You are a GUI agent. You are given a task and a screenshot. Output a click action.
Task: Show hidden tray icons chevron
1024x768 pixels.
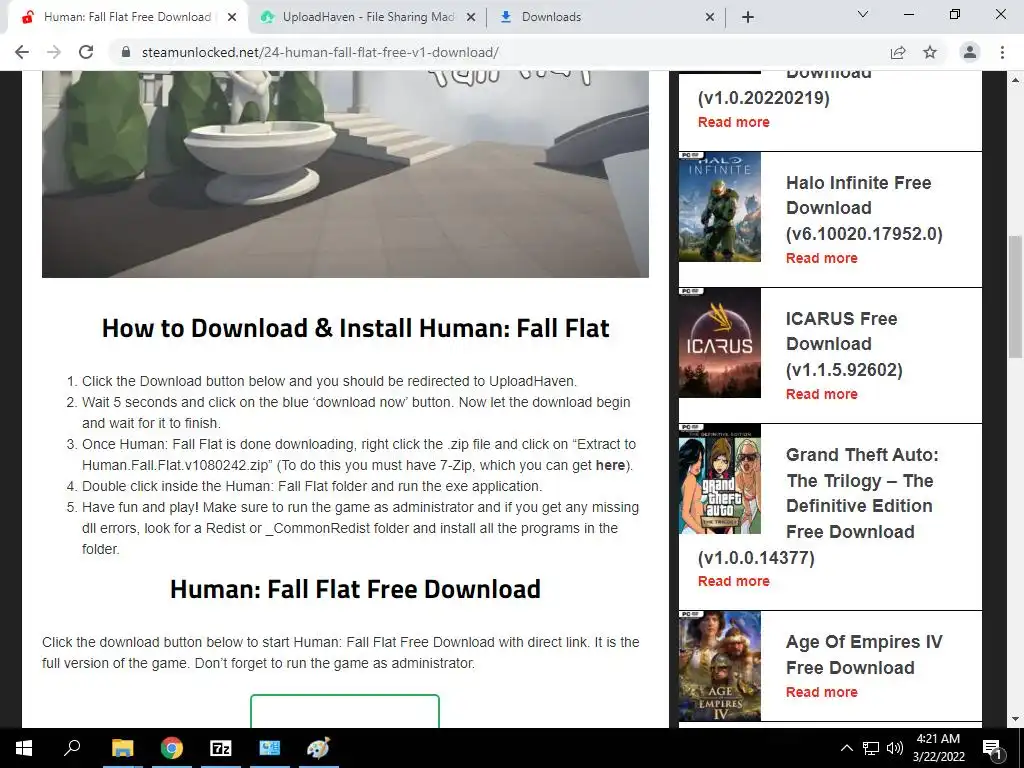click(846, 748)
